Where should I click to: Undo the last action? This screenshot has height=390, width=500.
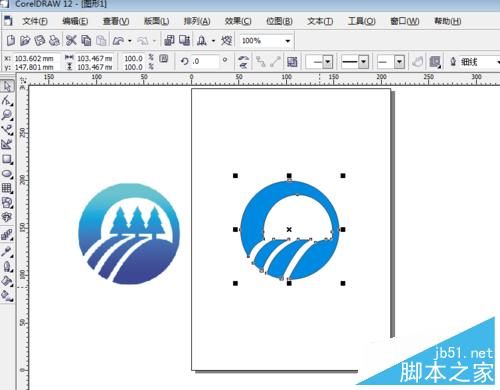(x=118, y=41)
